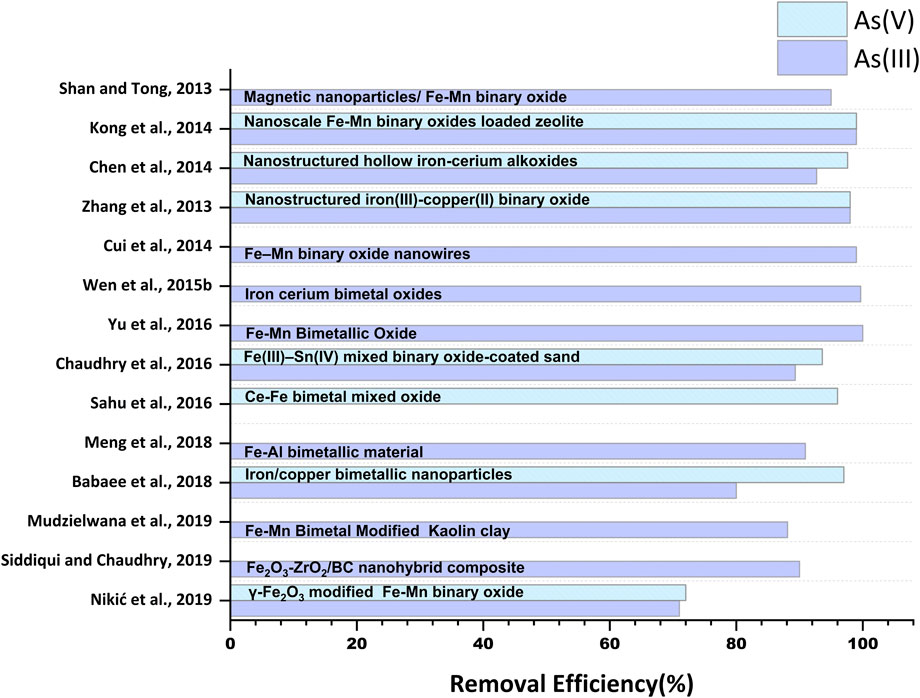Click 'Iron cerium bimetal oxides' bar label

[343, 294]
